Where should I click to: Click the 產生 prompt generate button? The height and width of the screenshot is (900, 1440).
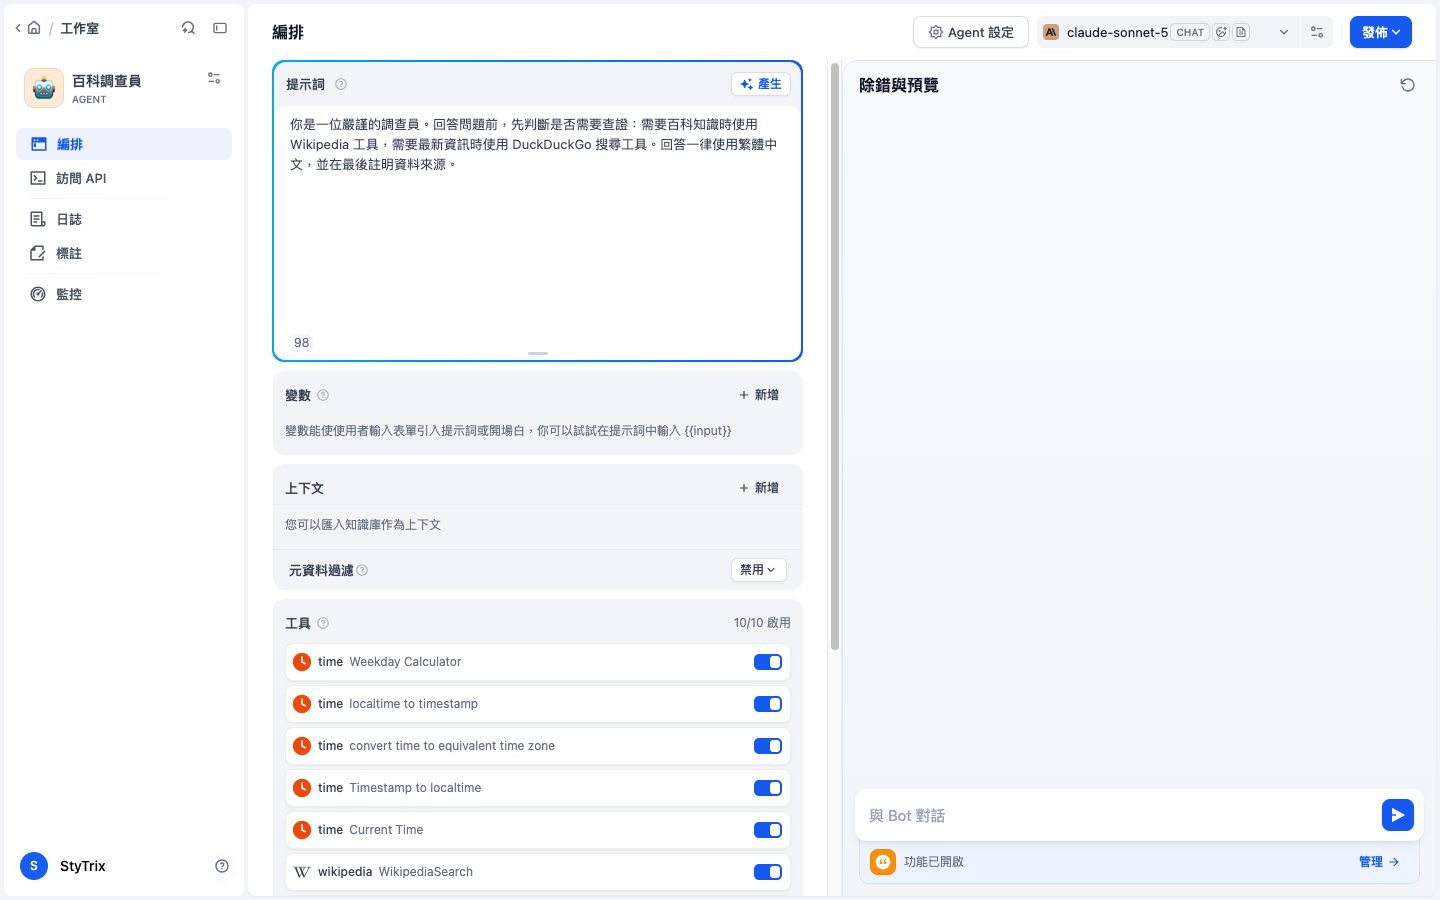pos(761,84)
